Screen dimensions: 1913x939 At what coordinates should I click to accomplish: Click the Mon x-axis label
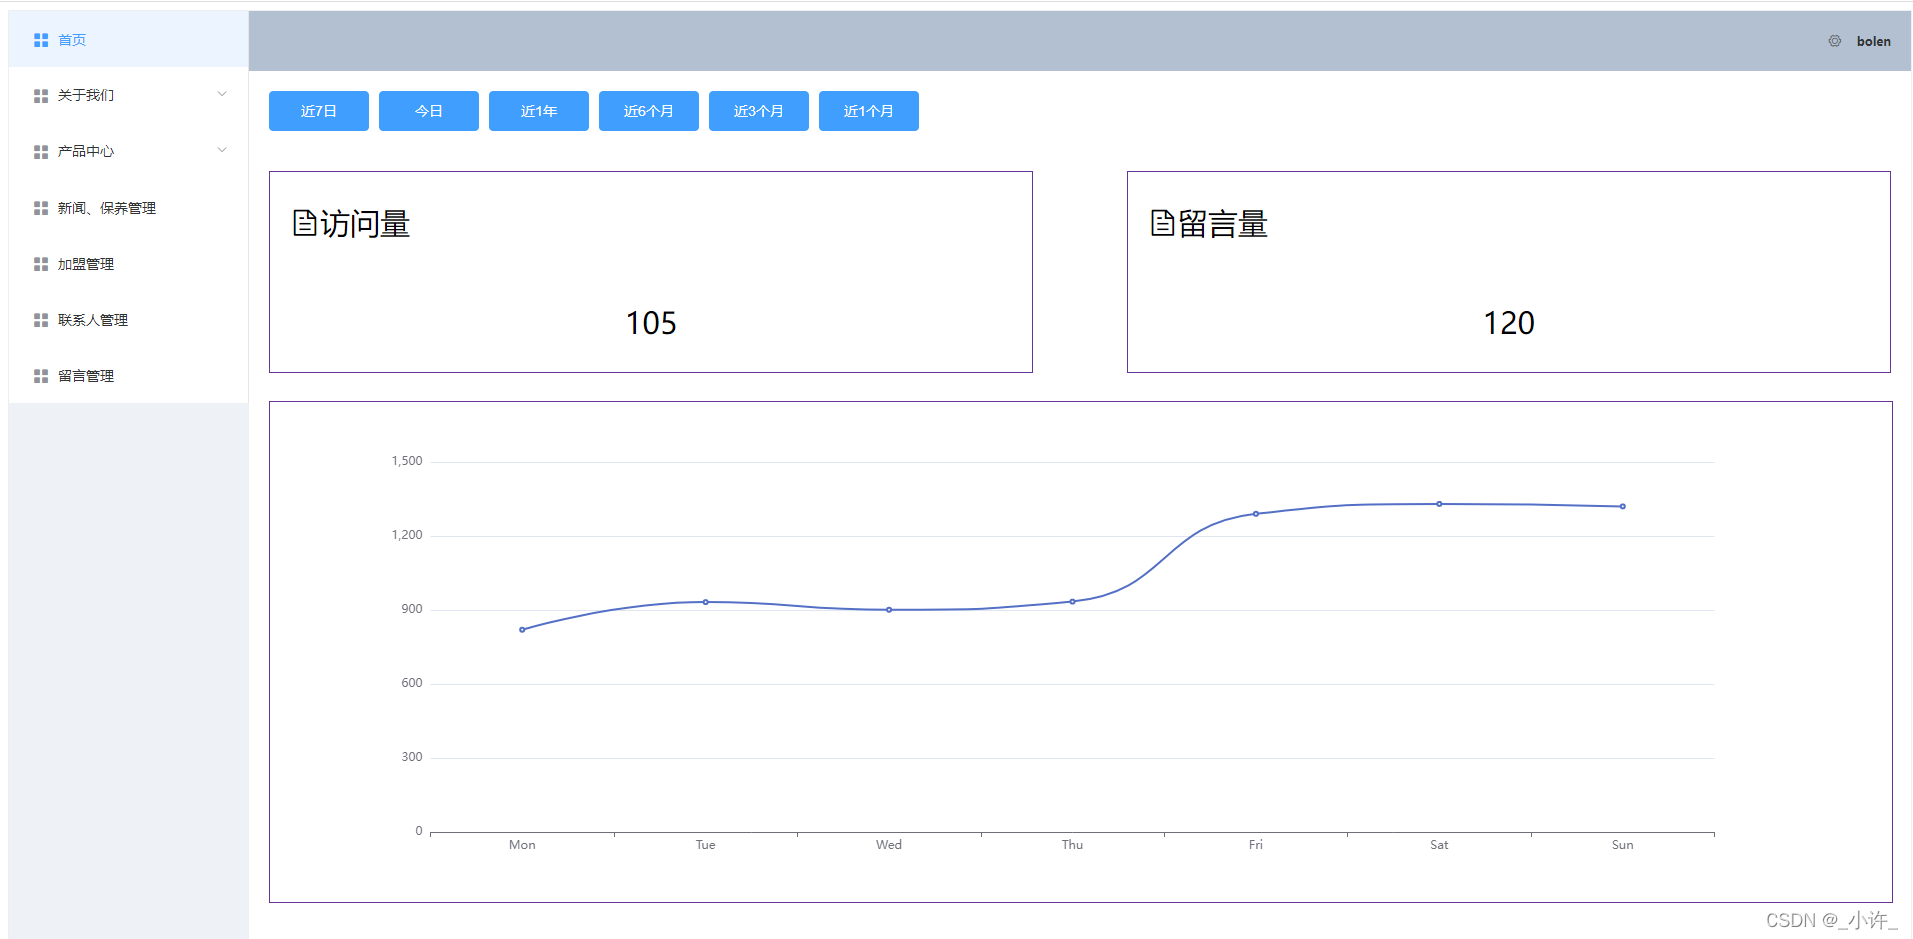click(522, 845)
